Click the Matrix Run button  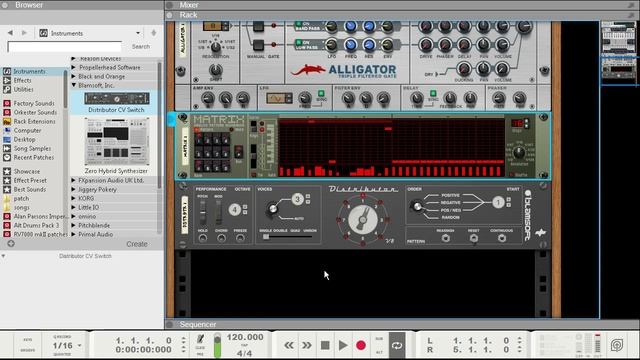point(239,151)
